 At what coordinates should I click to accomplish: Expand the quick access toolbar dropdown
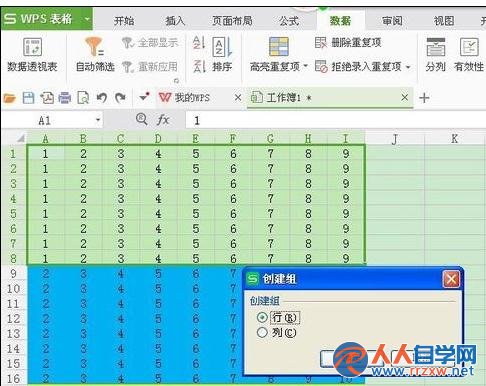tap(144, 97)
